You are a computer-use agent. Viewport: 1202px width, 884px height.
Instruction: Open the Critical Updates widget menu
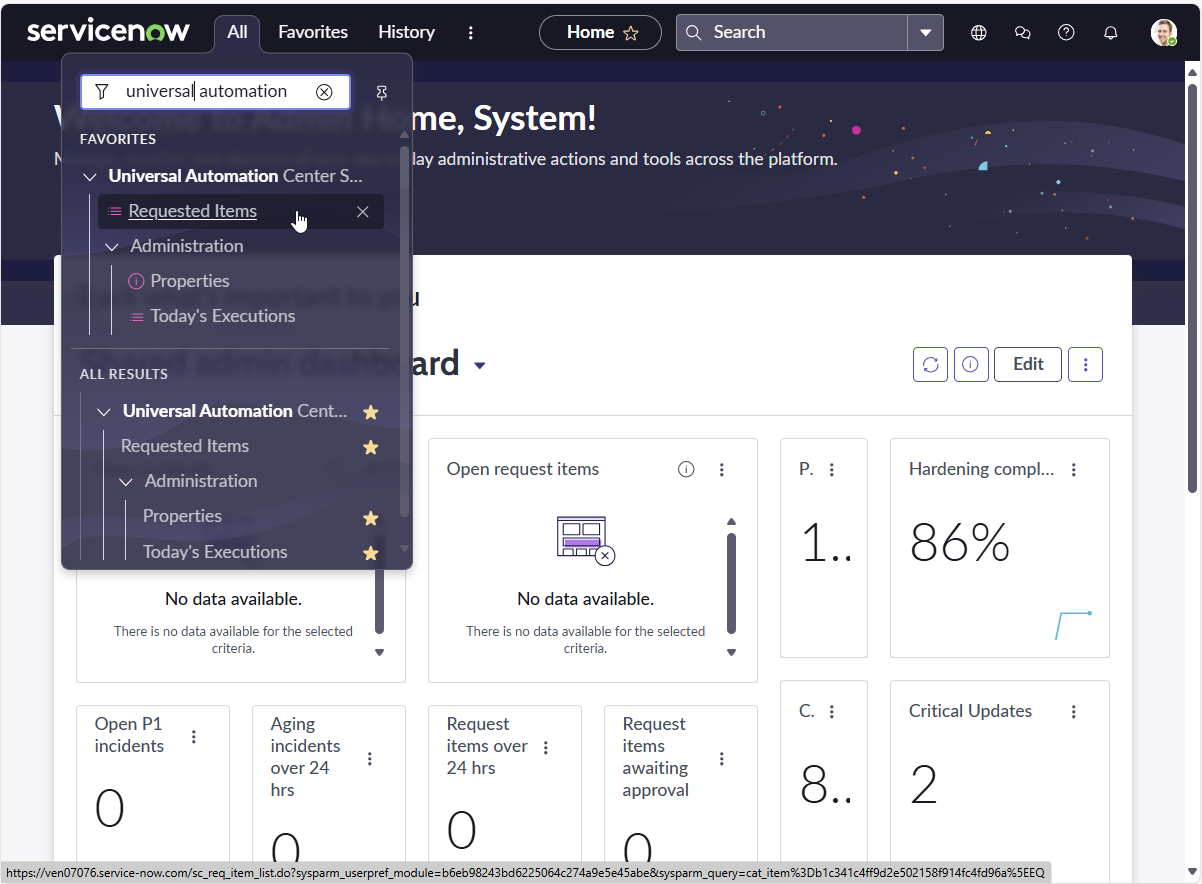1074,711
